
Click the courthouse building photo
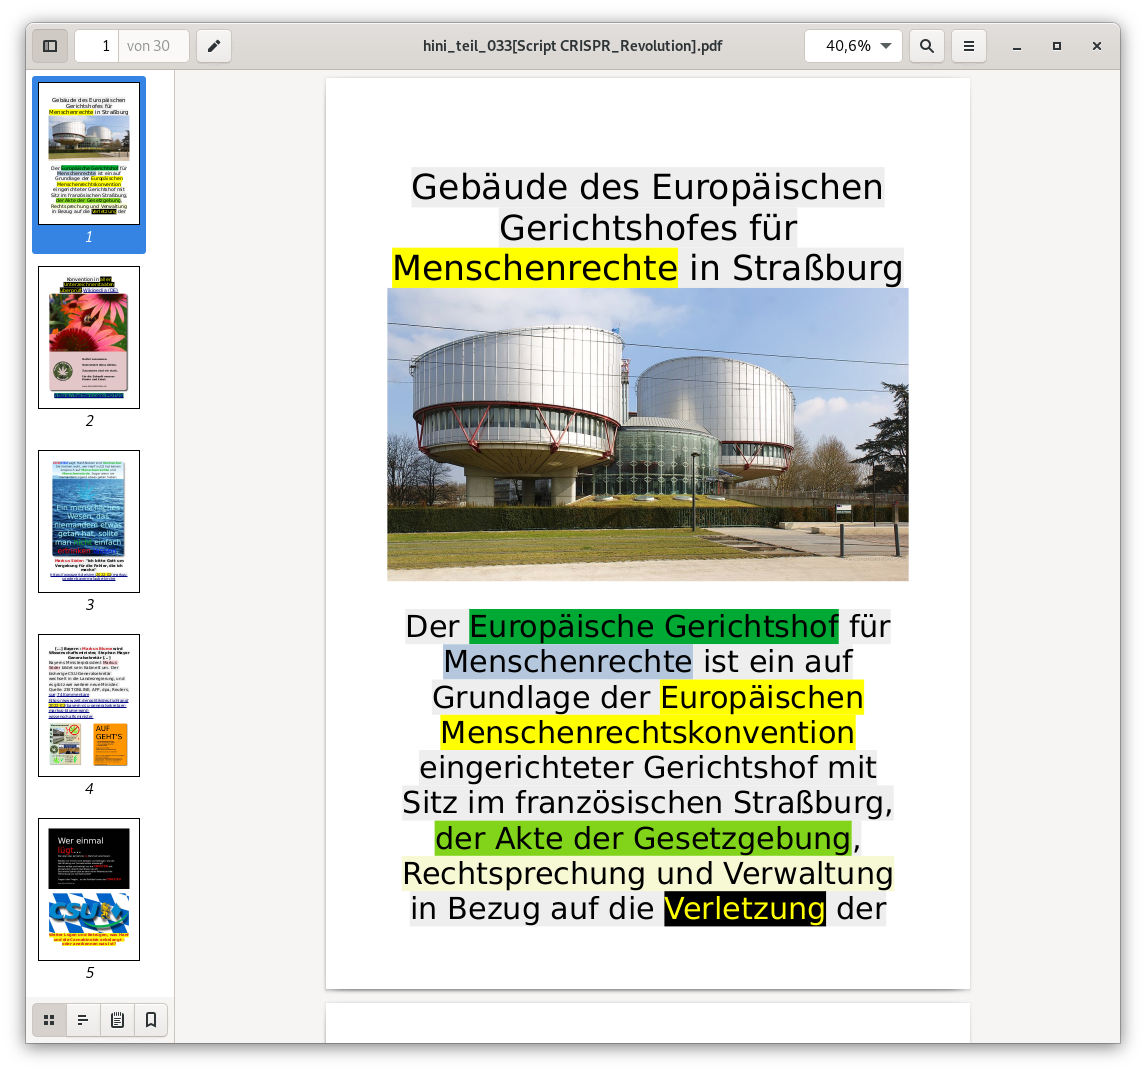[648, 434]
